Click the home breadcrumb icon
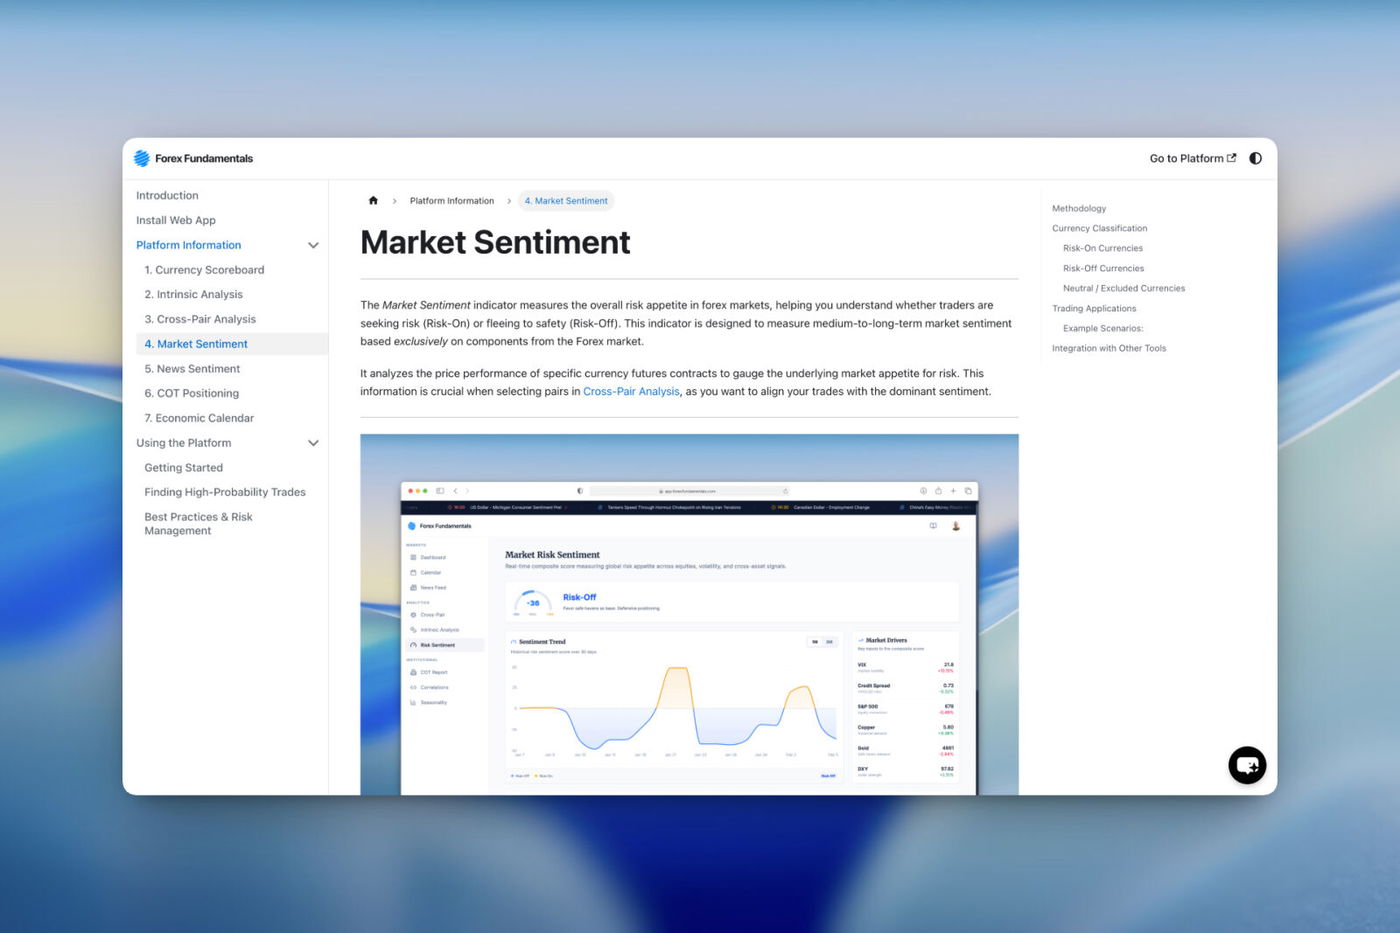The image size is (1400, 933). [373, 201]
